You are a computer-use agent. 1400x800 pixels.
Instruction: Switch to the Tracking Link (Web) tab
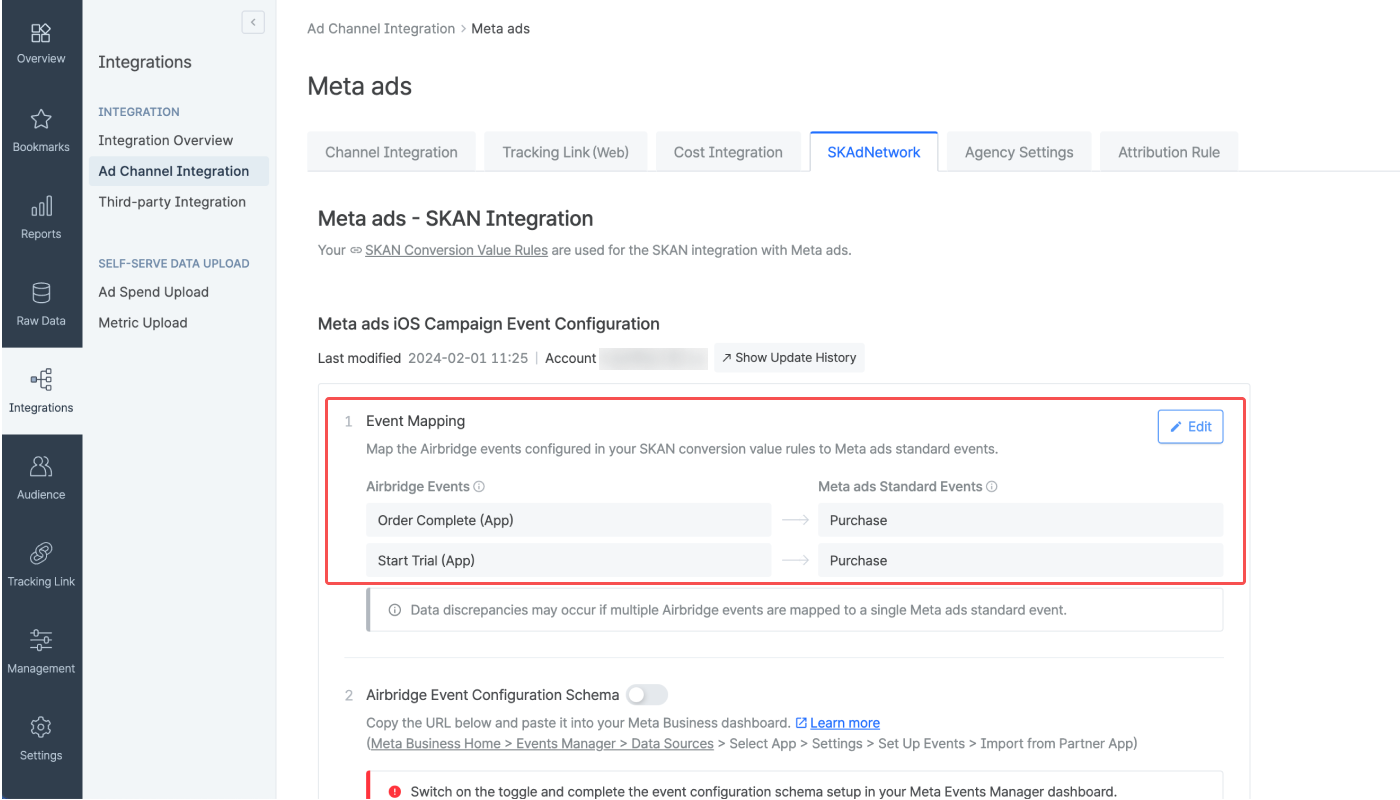click(x=566, y=152)
